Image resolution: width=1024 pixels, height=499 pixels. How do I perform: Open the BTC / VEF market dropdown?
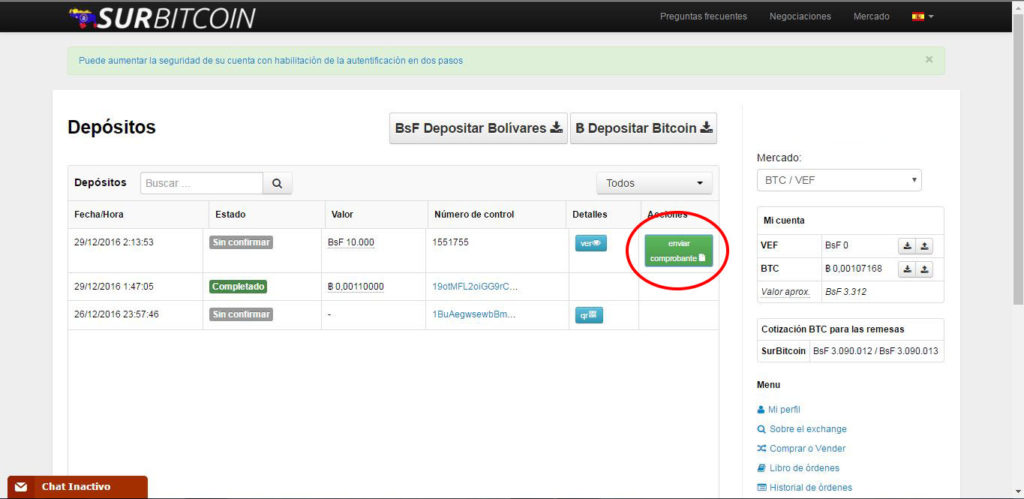tap(839, 180)
